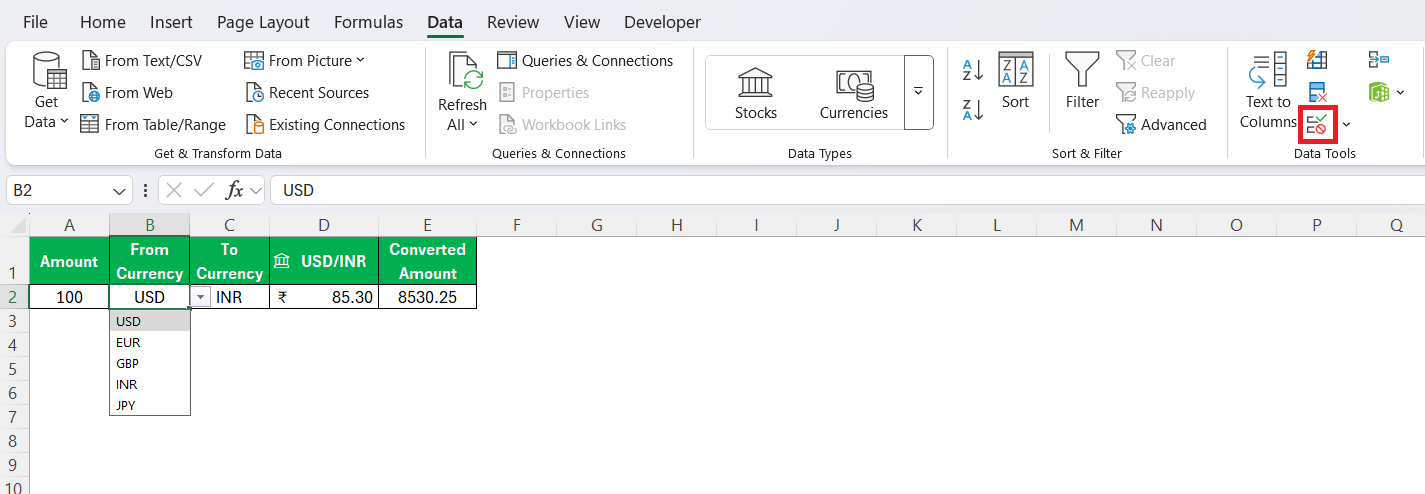
Task: Expand the Refresh All dropdown arrow
Action: [x=473, y=124]
